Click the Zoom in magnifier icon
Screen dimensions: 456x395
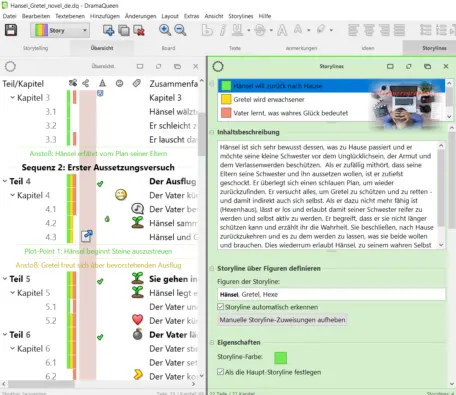pyautogui.click(x=165, y=30)
